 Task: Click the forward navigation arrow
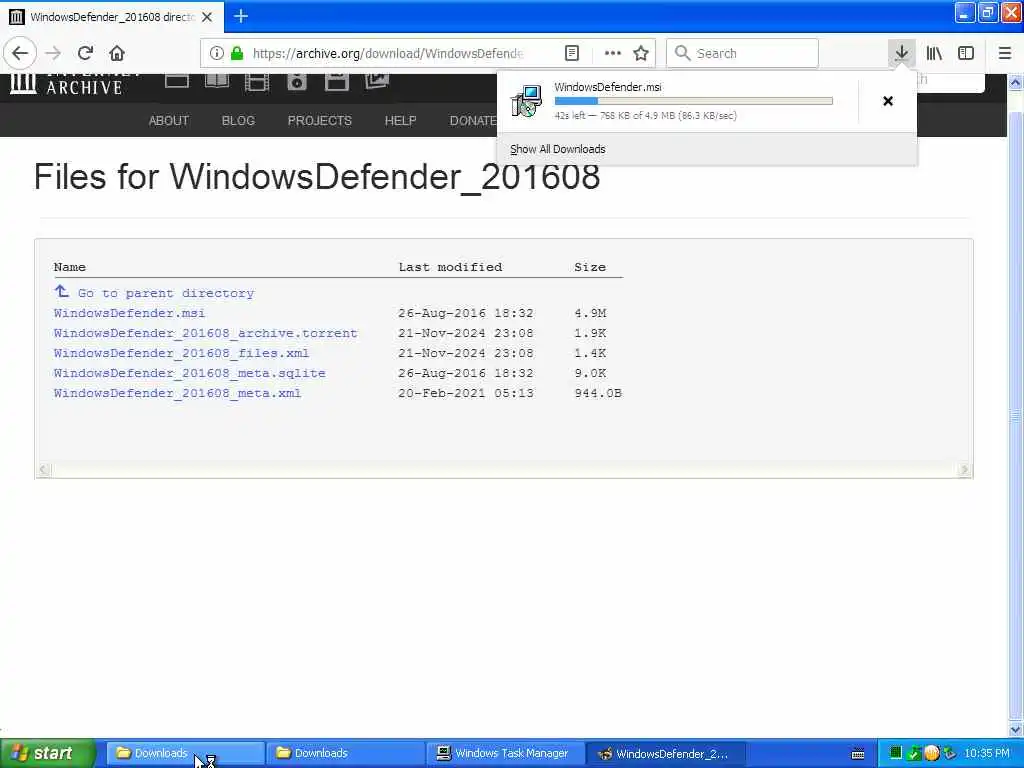[54, 53]
